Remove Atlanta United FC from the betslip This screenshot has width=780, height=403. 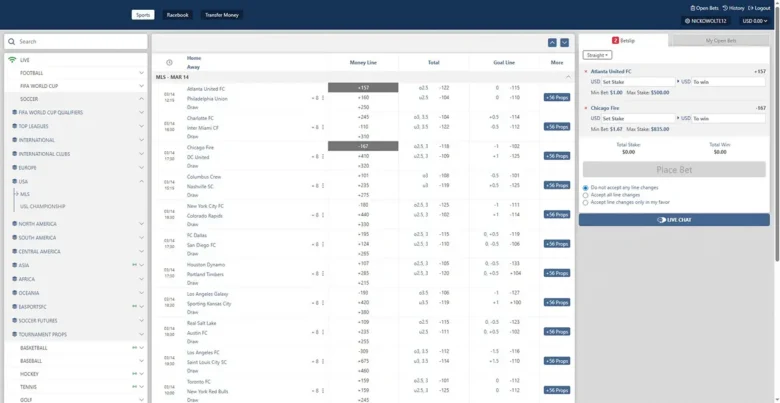pyautogui.click(x=586, y=72)
